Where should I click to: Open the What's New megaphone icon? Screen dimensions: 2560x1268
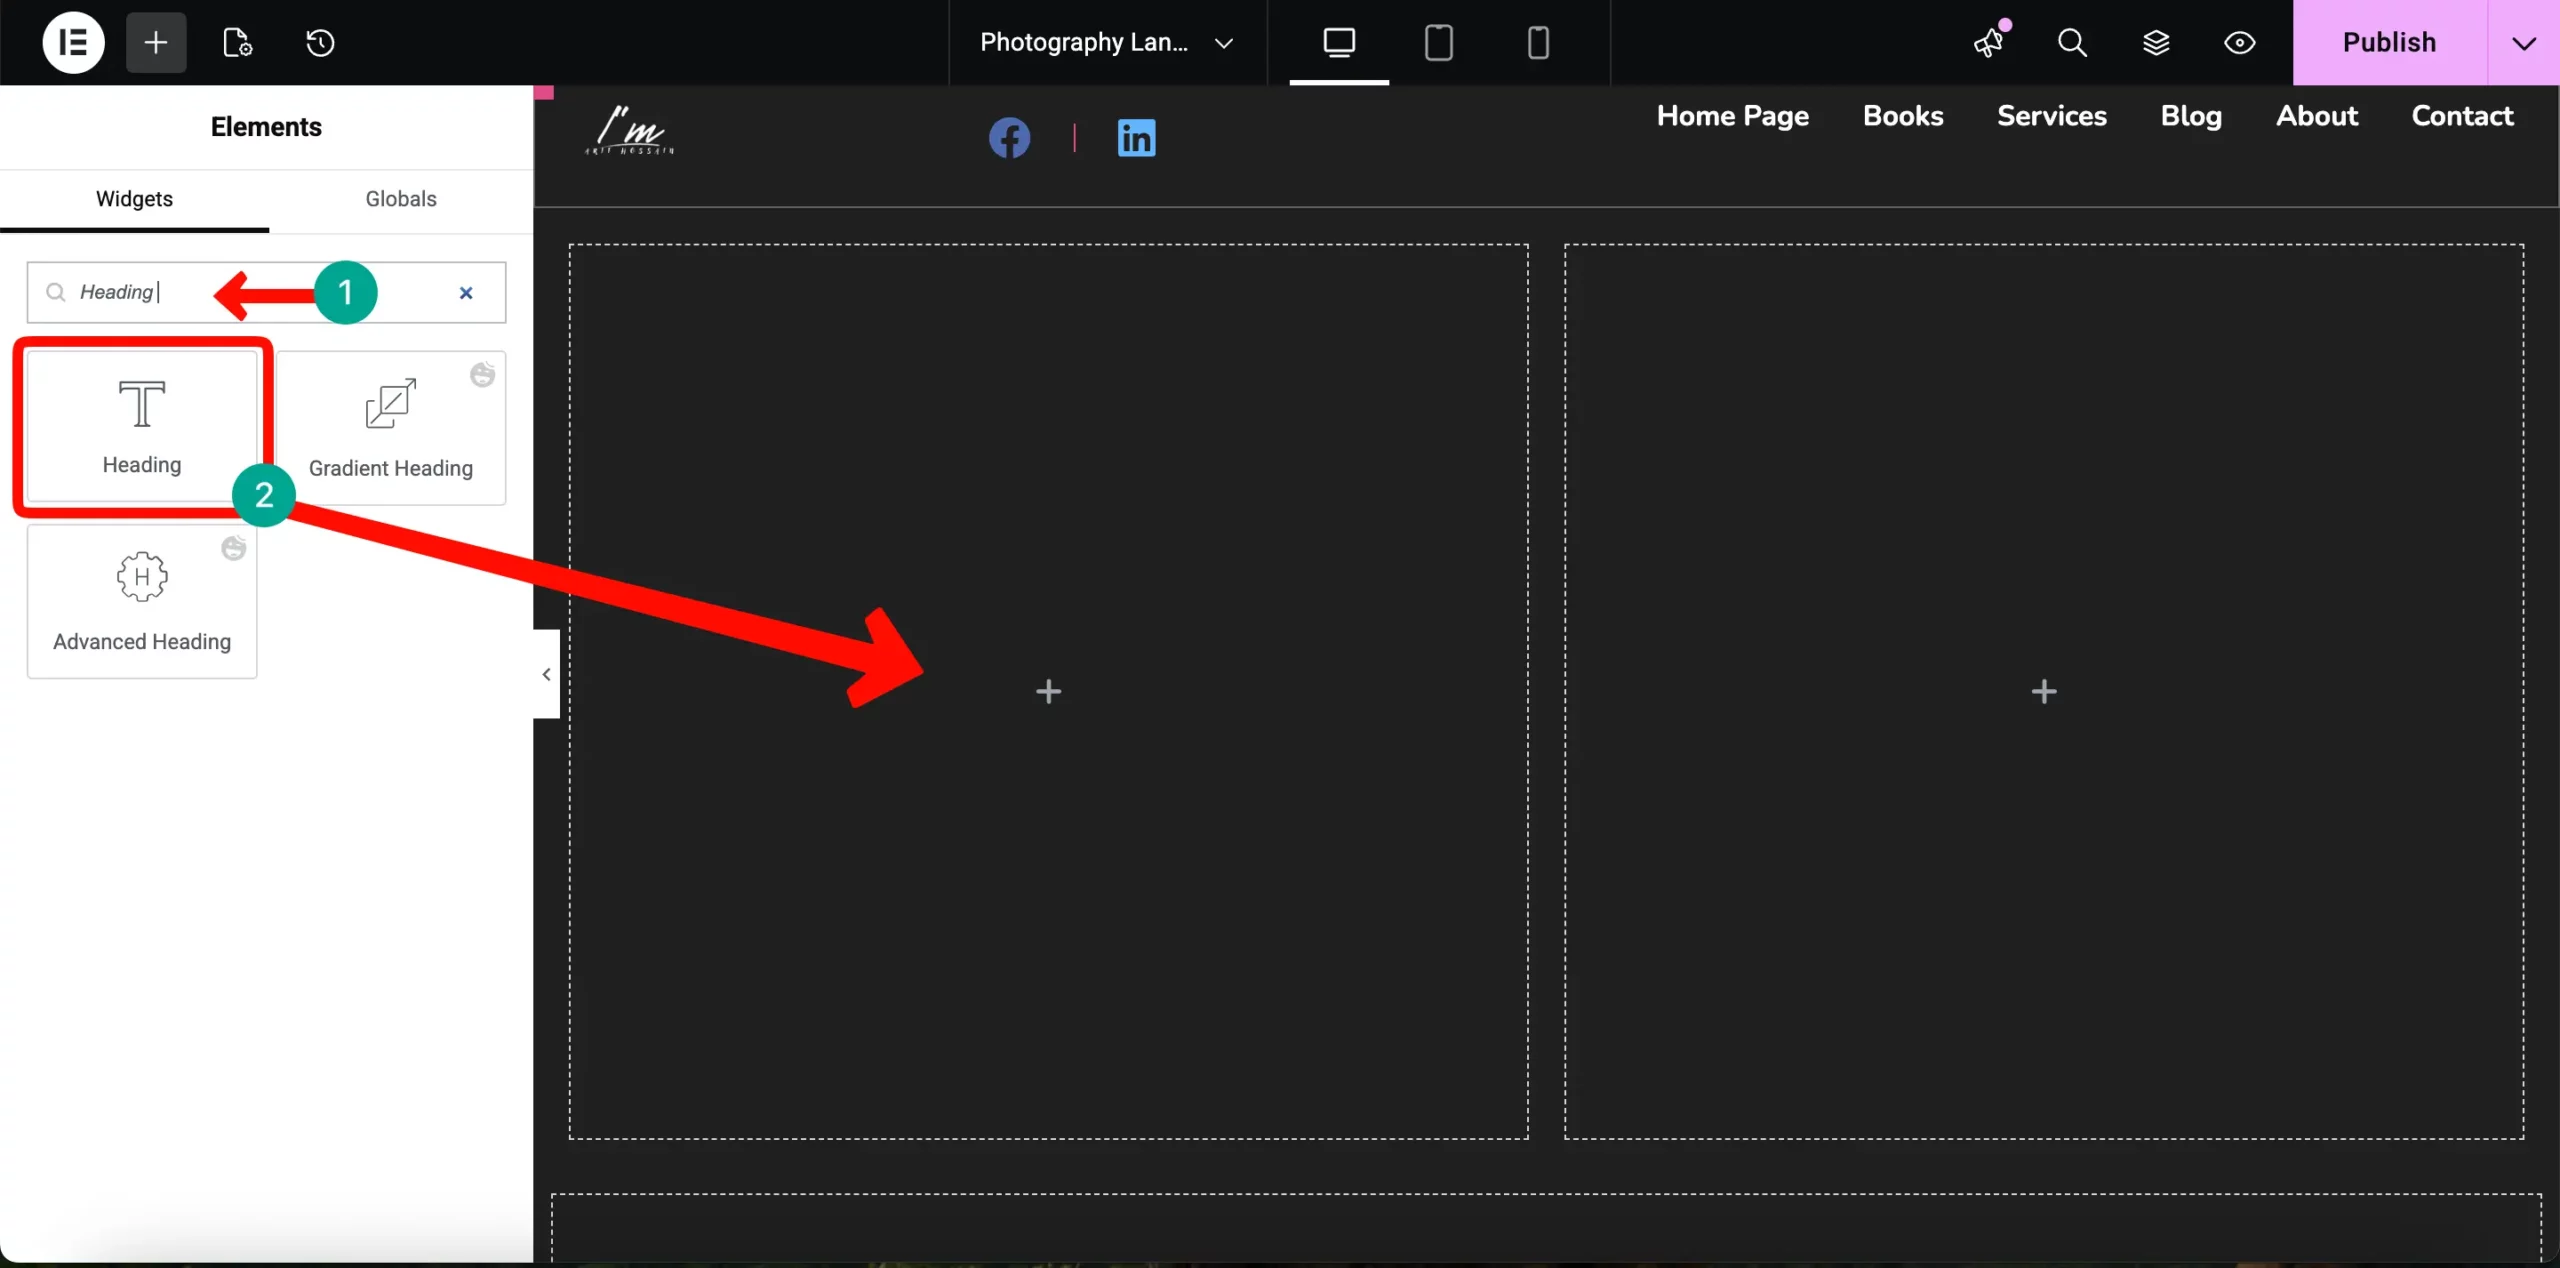pos(1989,42)
